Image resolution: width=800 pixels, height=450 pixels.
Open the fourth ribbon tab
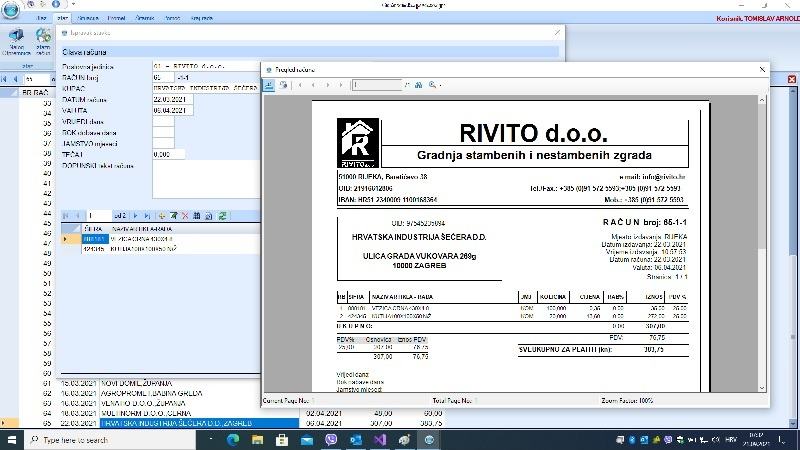(116, 18)
